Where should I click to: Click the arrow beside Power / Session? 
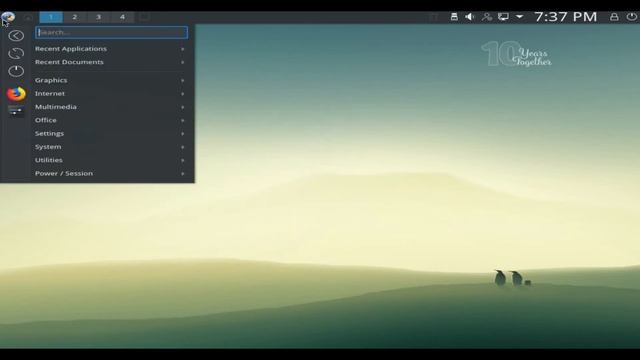coord(182,174)
